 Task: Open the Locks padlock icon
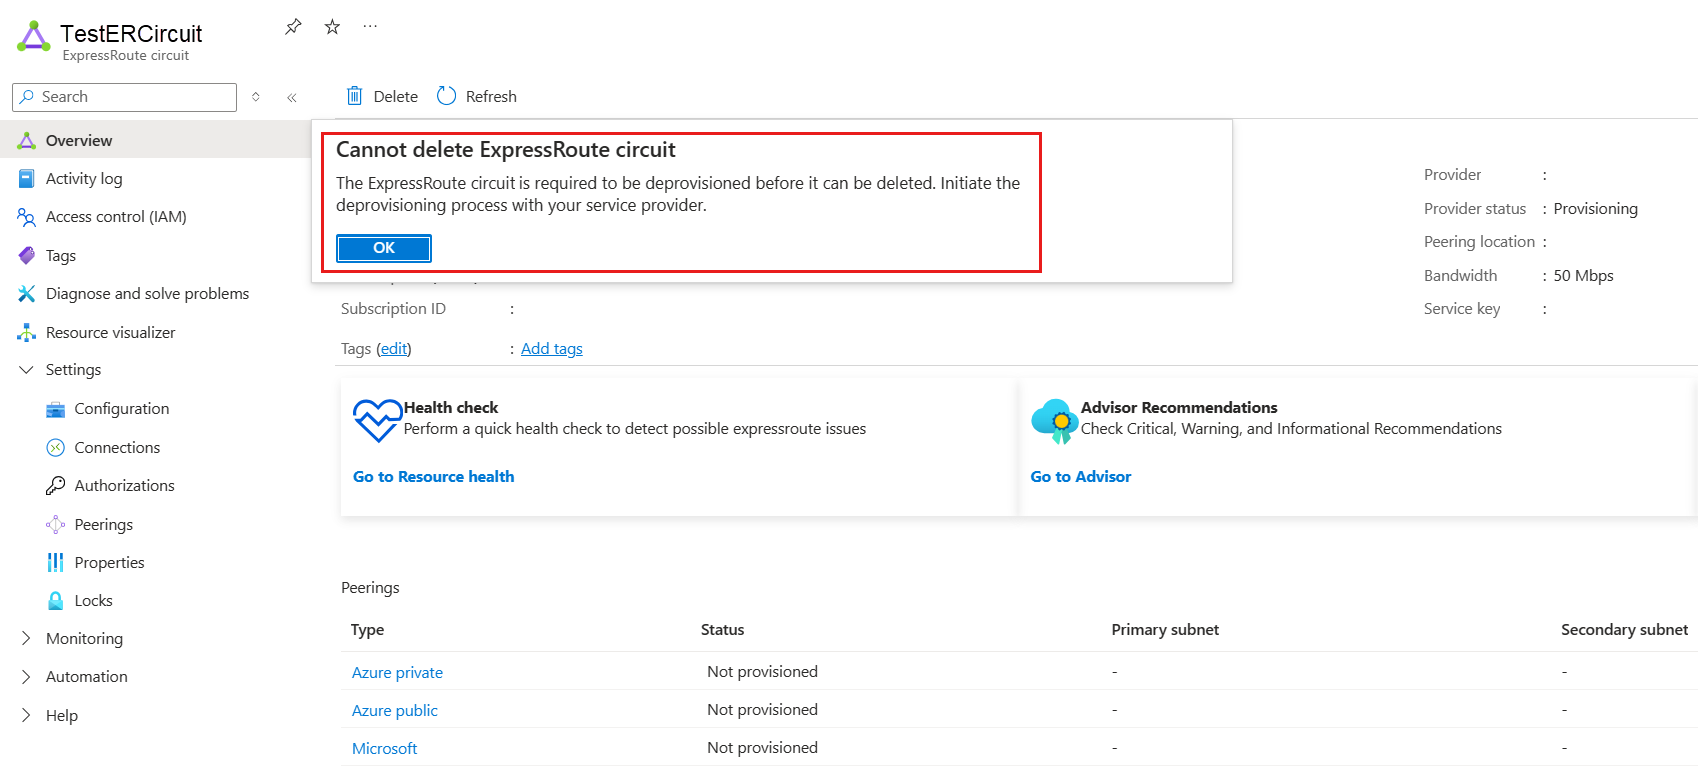tap(56, 600)
